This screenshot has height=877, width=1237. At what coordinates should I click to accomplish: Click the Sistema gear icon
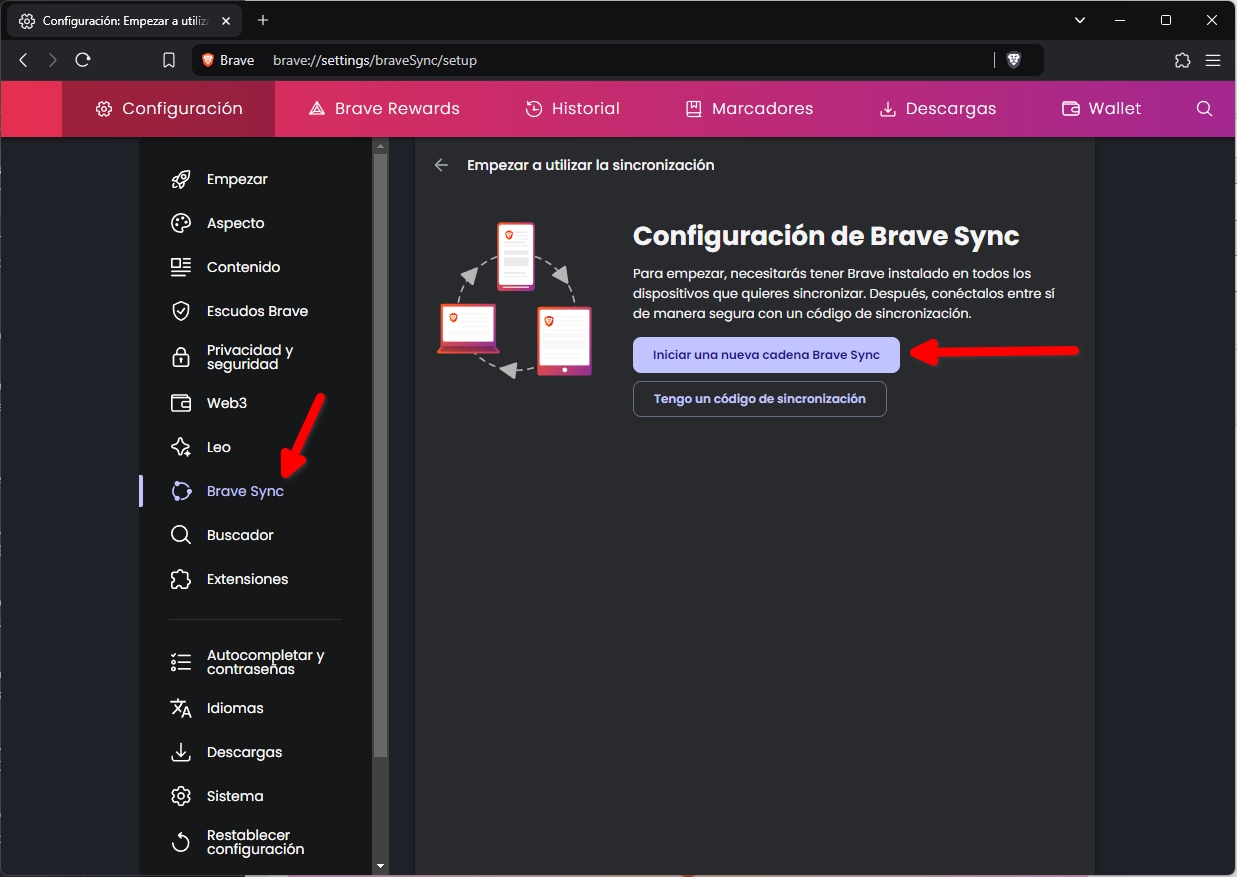(181, 796)
